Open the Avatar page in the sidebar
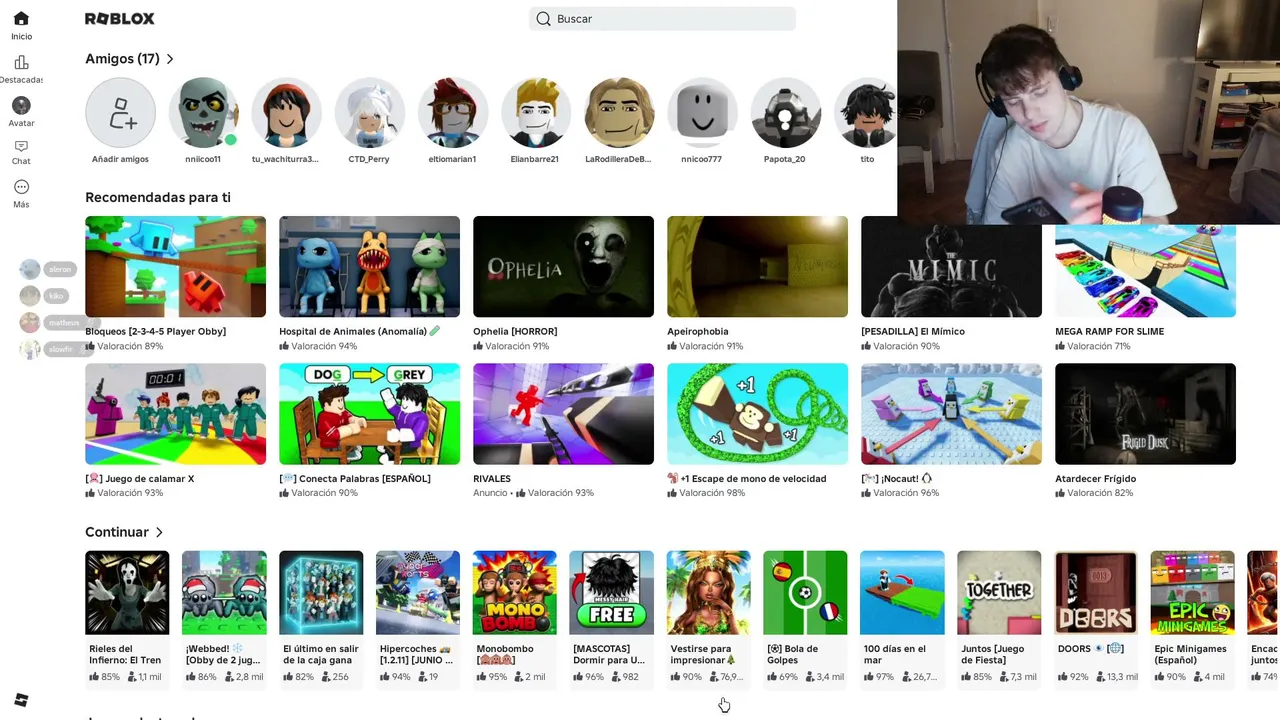1280x720 pixels. [x=21, y=112]
